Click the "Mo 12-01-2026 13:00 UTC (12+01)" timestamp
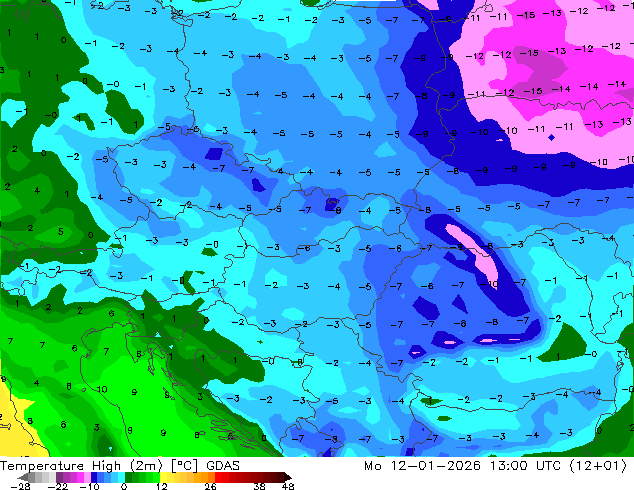This screenshot has width=634, height=490. (x=496, y=466)
